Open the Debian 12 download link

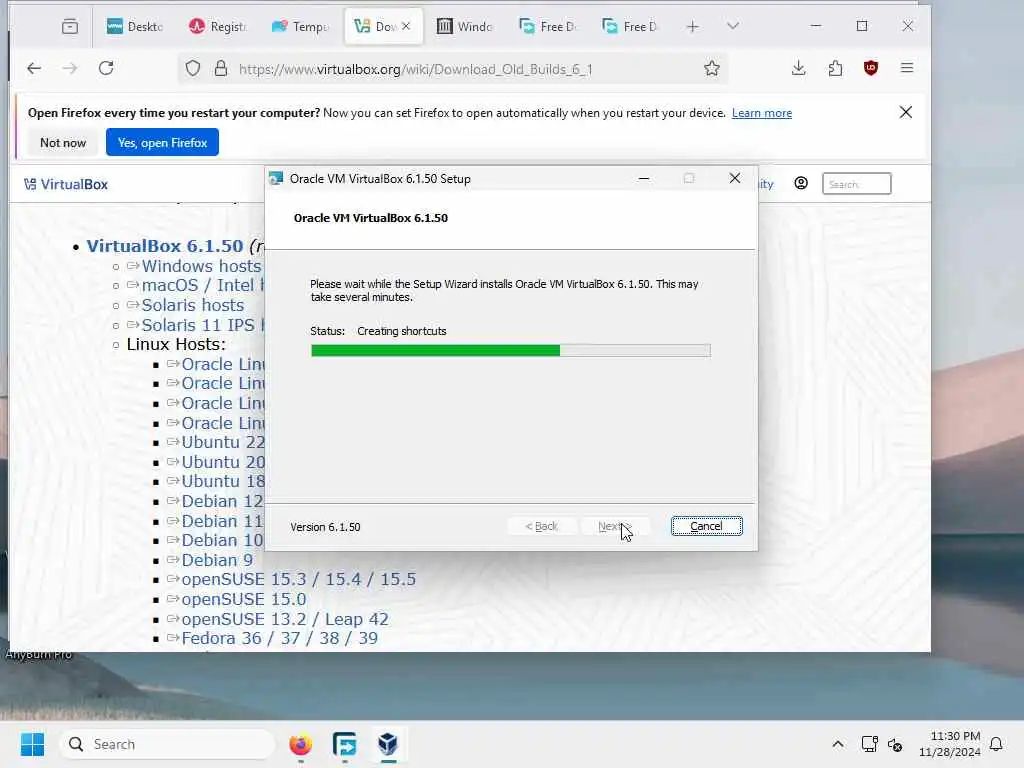(222, 501)
